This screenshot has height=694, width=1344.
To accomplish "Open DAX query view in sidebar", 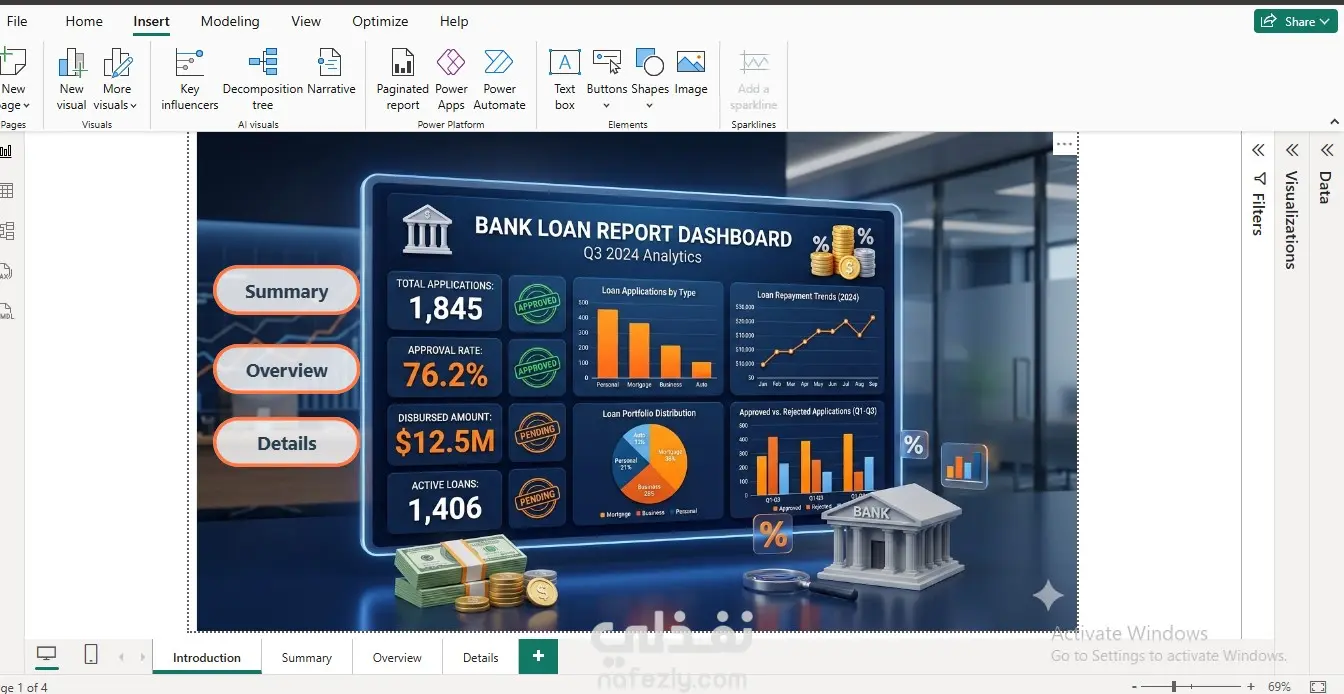I will 6,271.
